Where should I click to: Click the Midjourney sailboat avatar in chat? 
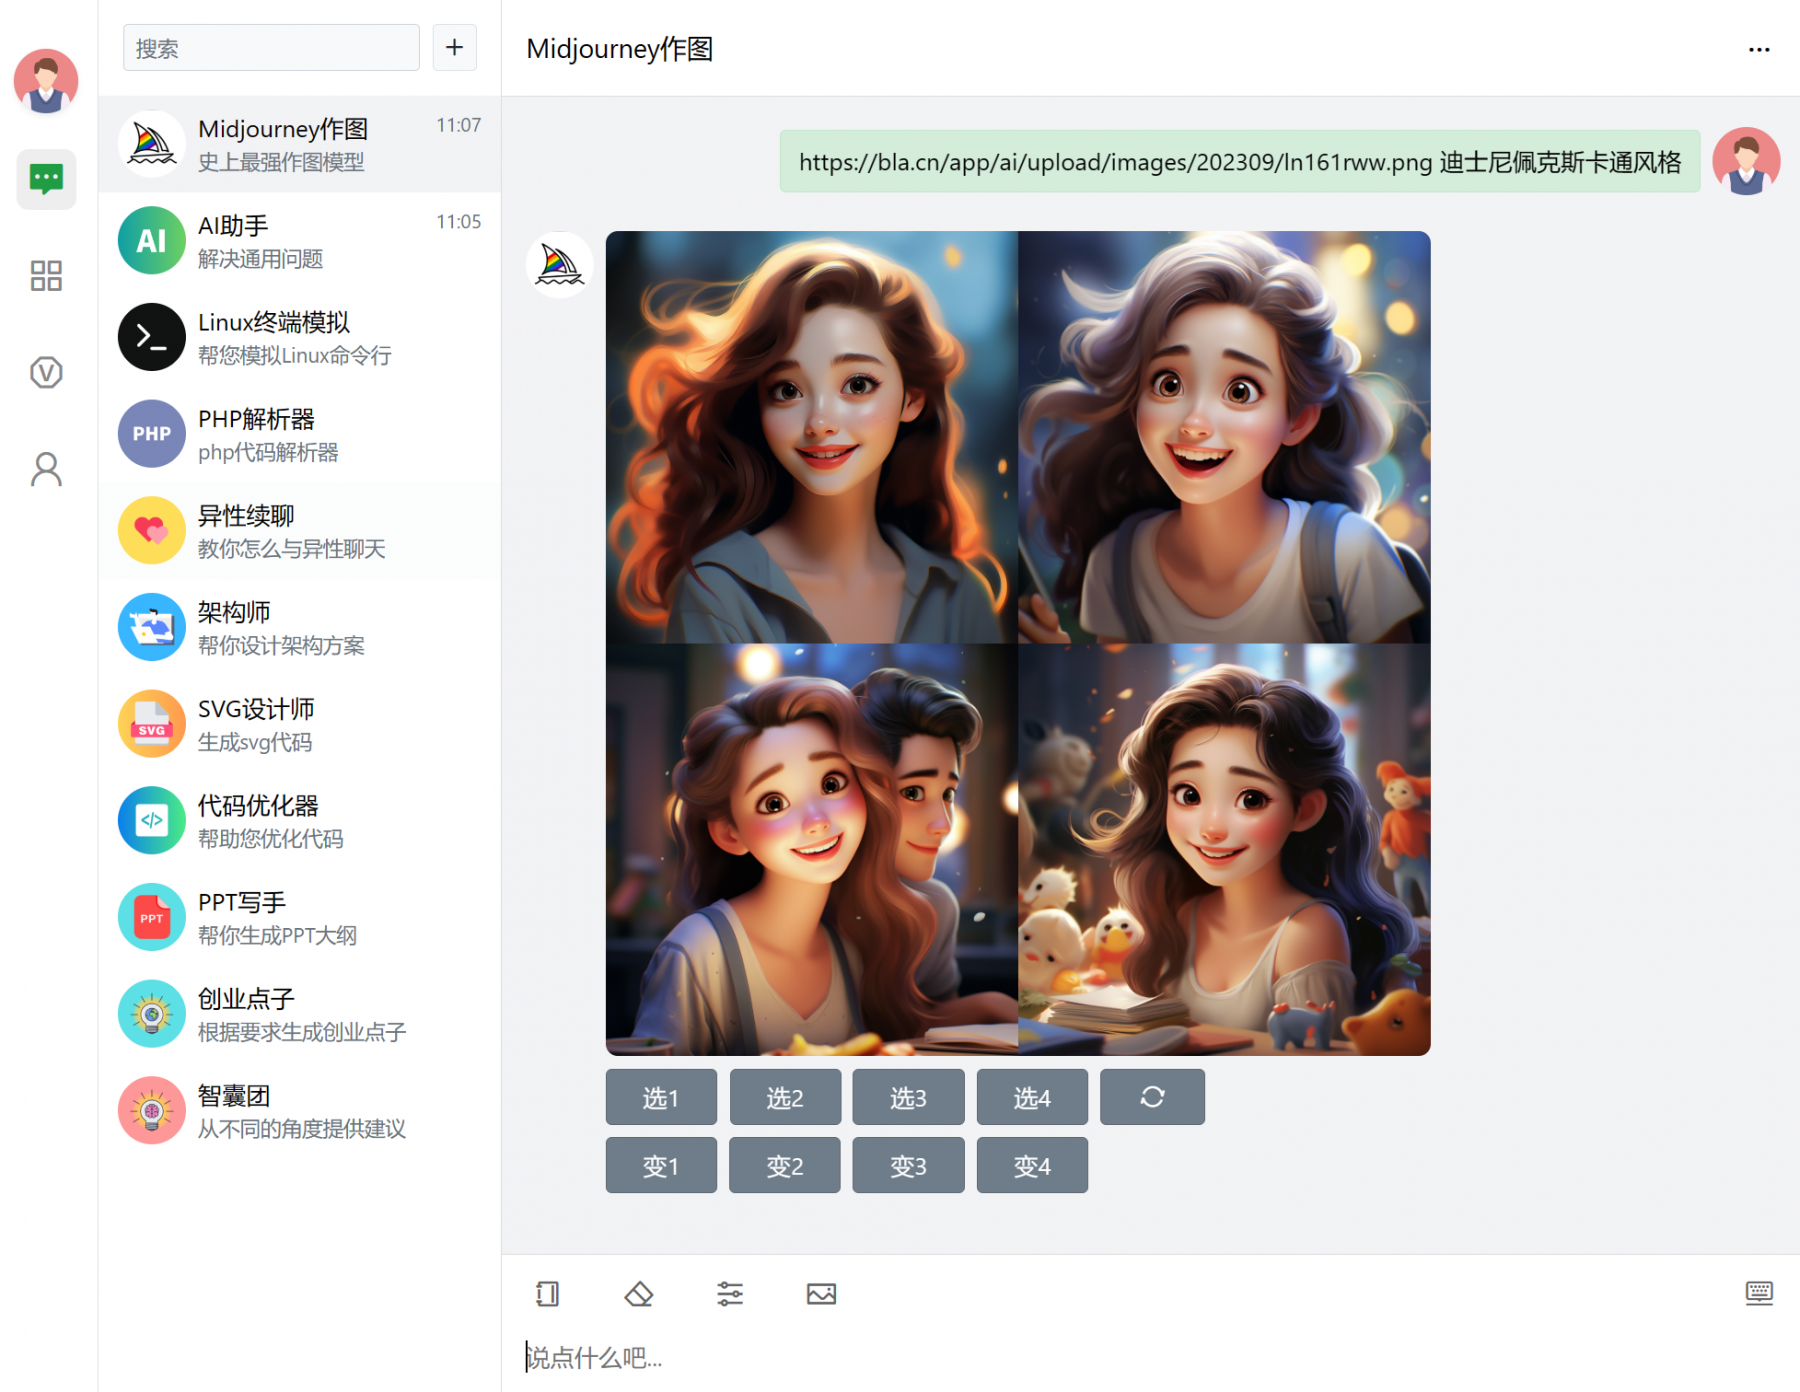[560, 266]
